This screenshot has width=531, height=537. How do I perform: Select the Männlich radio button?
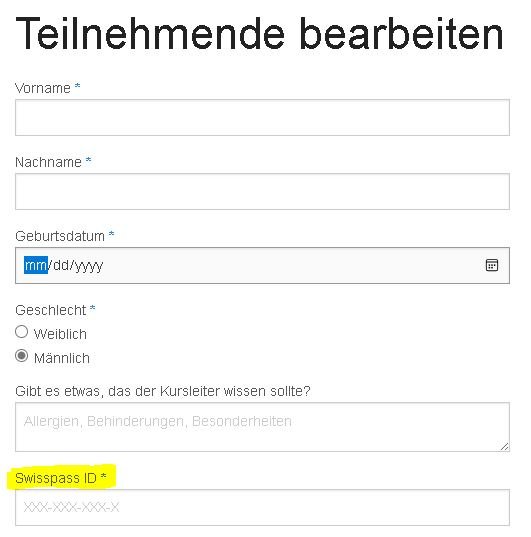click(x=22, y=356)
